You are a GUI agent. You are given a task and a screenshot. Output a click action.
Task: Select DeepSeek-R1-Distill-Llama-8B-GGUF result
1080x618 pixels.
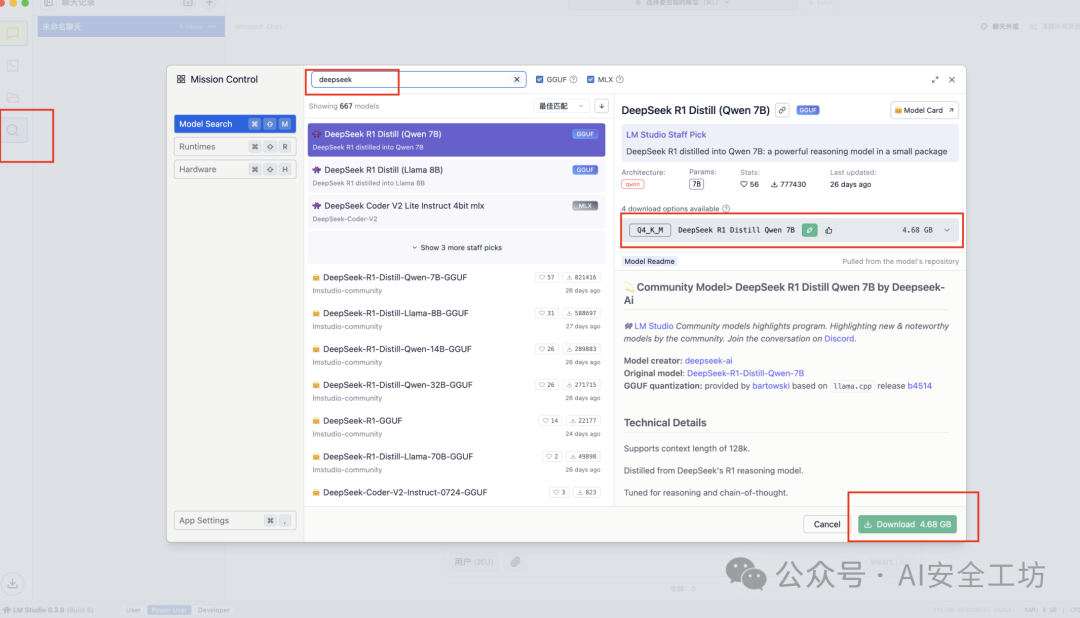456,319
